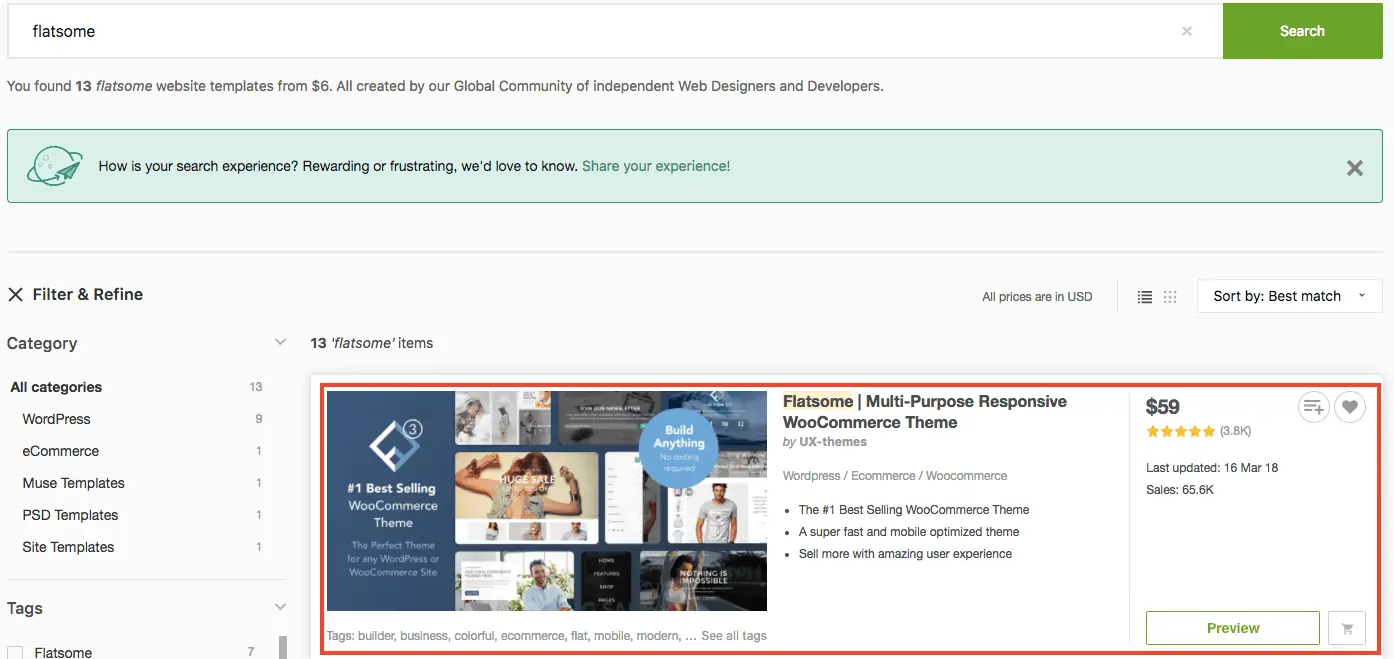
Task: Click the ecommerce tag in tag list
Action: tap(533, 636)
